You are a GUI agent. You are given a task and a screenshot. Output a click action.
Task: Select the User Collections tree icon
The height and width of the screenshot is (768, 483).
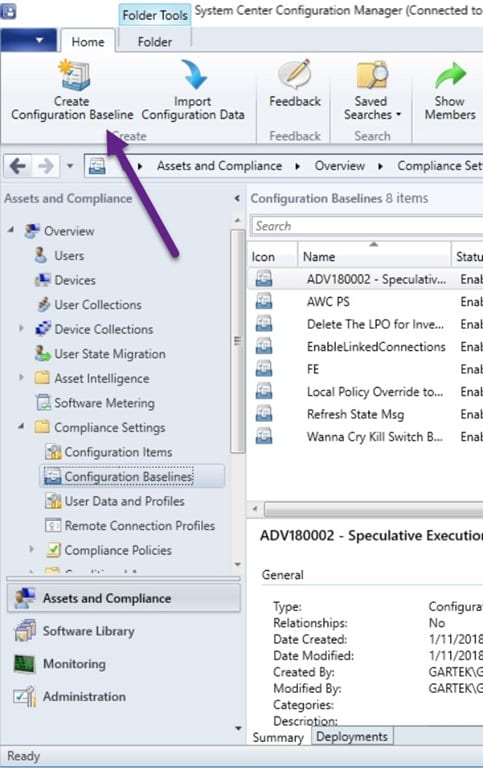[x=44, y=305]
